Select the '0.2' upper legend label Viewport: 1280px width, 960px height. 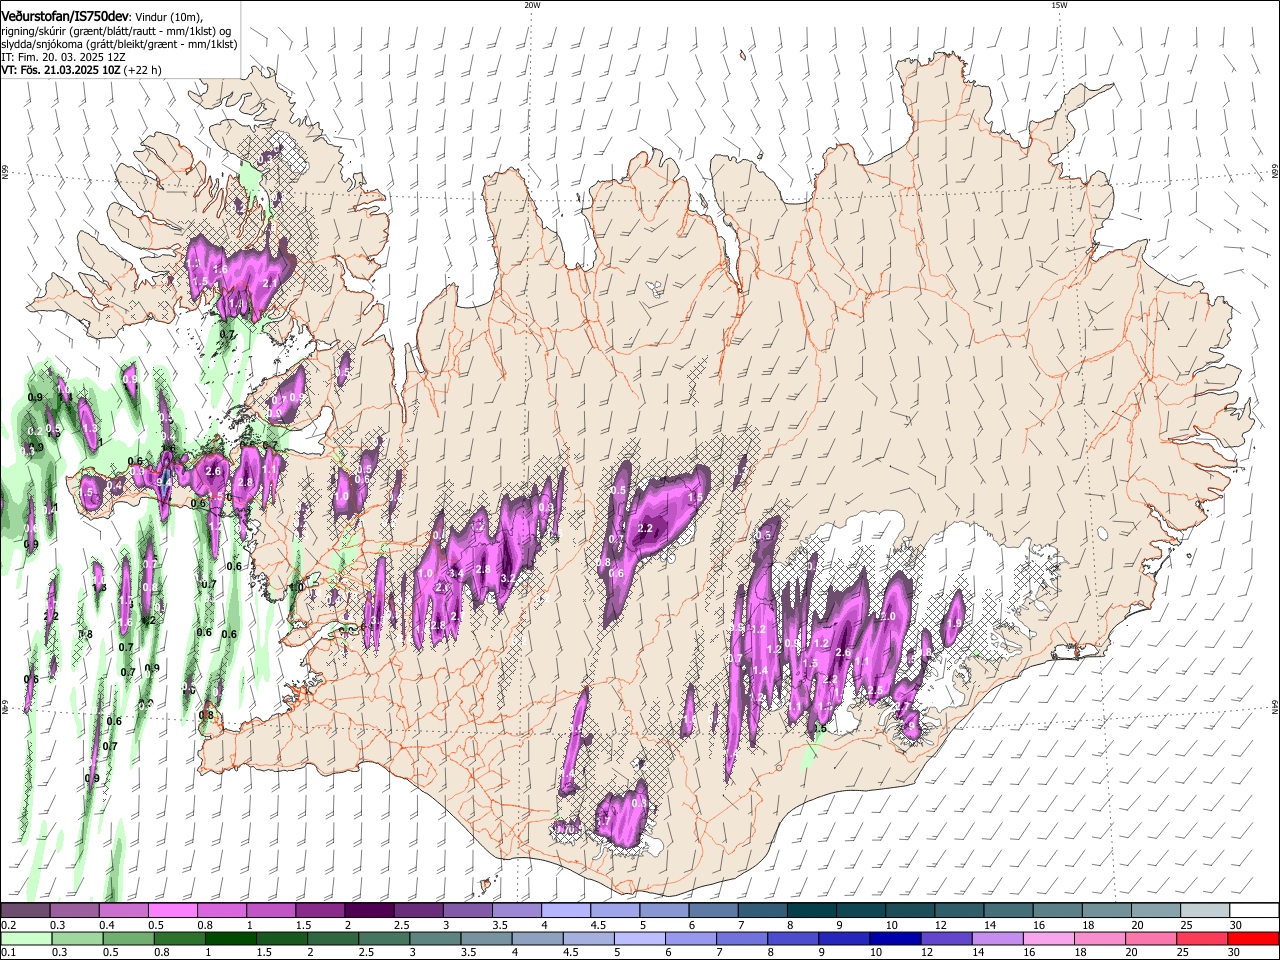[7, 925]
